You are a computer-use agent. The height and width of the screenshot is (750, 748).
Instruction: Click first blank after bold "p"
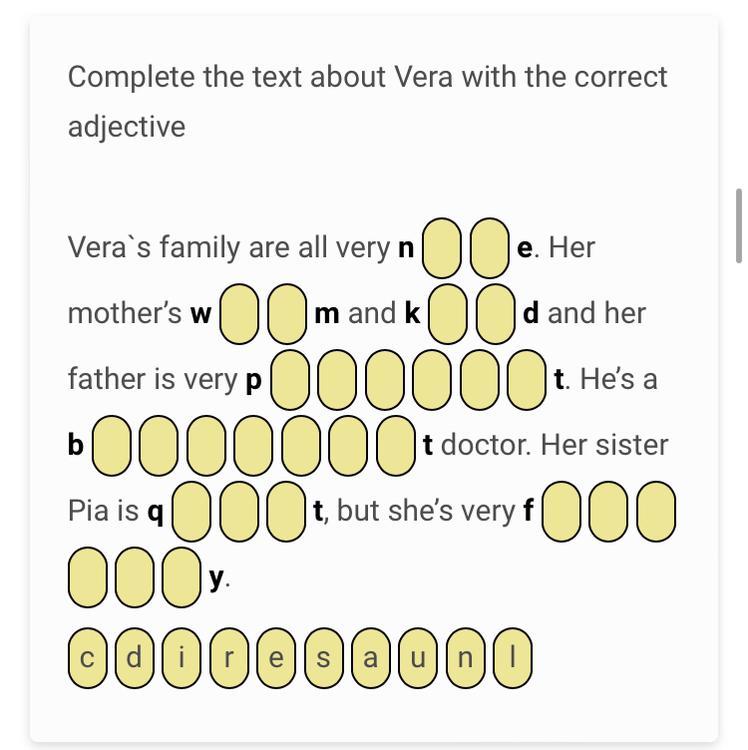click(290, 380)
